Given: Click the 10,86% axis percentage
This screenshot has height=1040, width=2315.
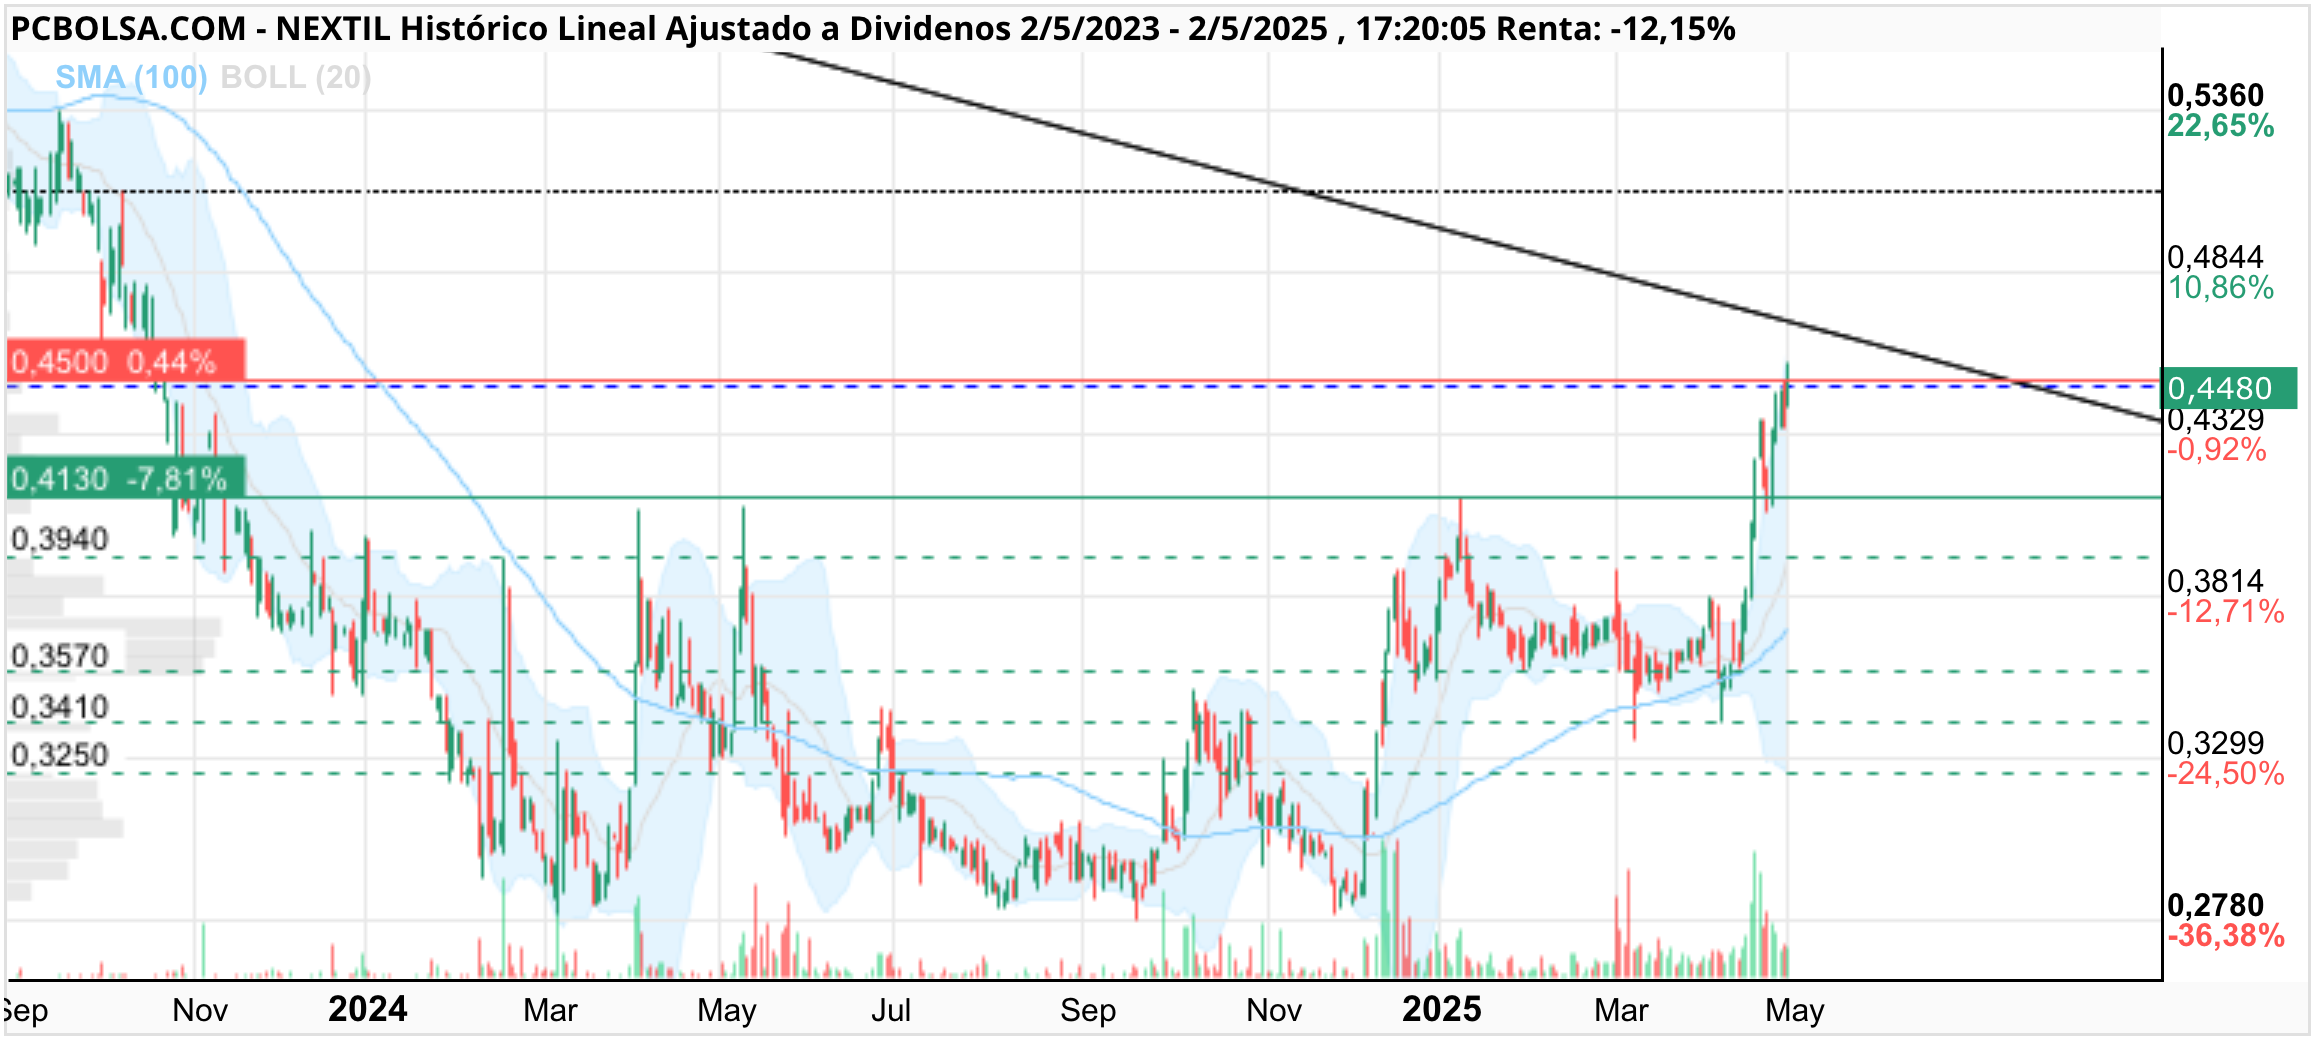Looking at the screenshot, I should tap(2220, 288).
